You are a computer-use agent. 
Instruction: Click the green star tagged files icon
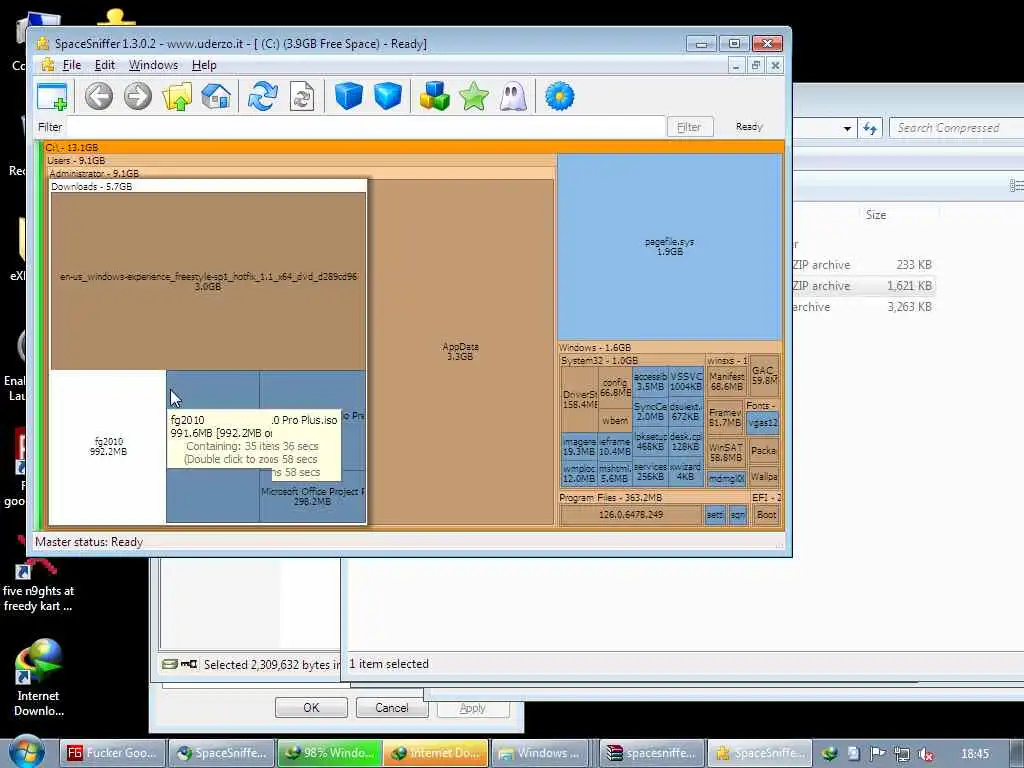click(474, 97)
